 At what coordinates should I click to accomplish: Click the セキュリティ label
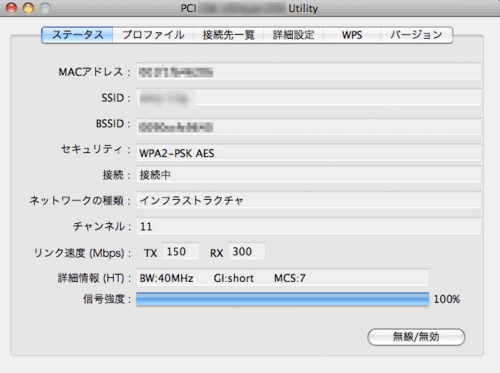pyautogui.click(x=96, y=149)
